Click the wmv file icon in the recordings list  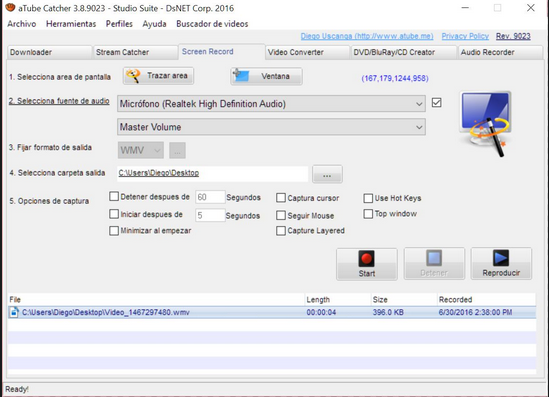coord(14,312)
